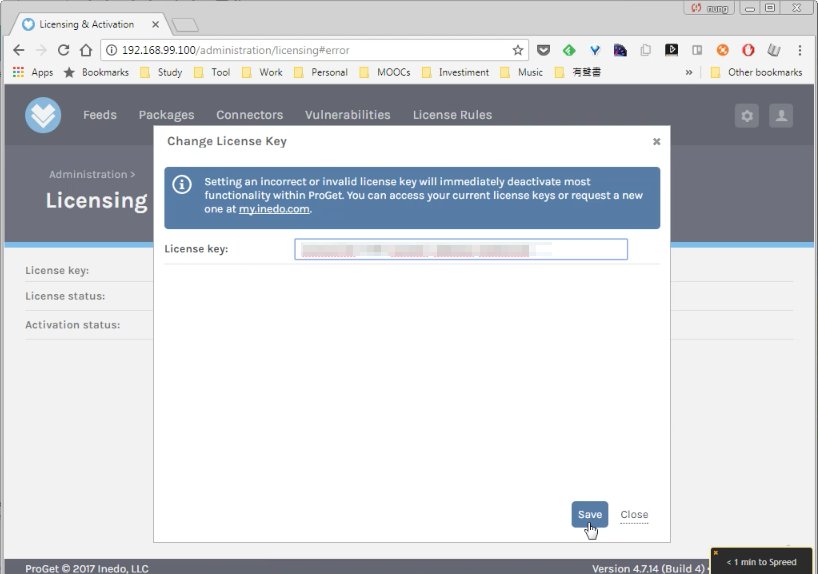Reload the page with the refresh icon
Screen dimensions: 818x574
[63, 50]
